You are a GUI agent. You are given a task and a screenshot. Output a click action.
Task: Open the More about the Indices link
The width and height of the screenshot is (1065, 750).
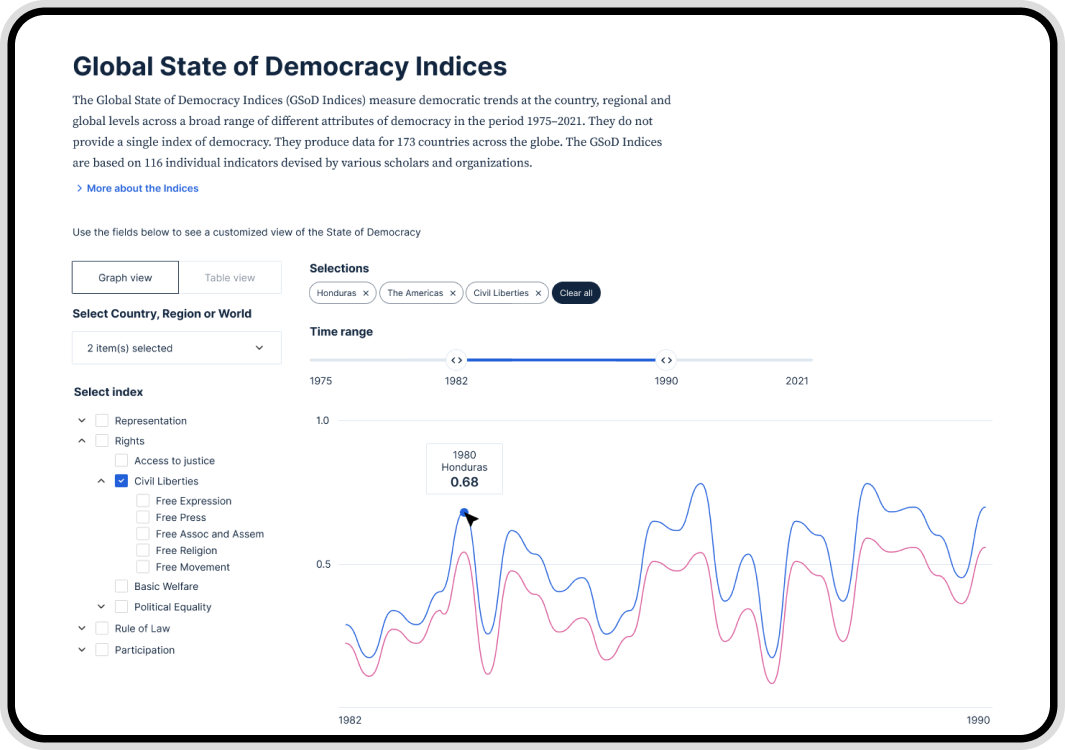[x=143, y=188]
